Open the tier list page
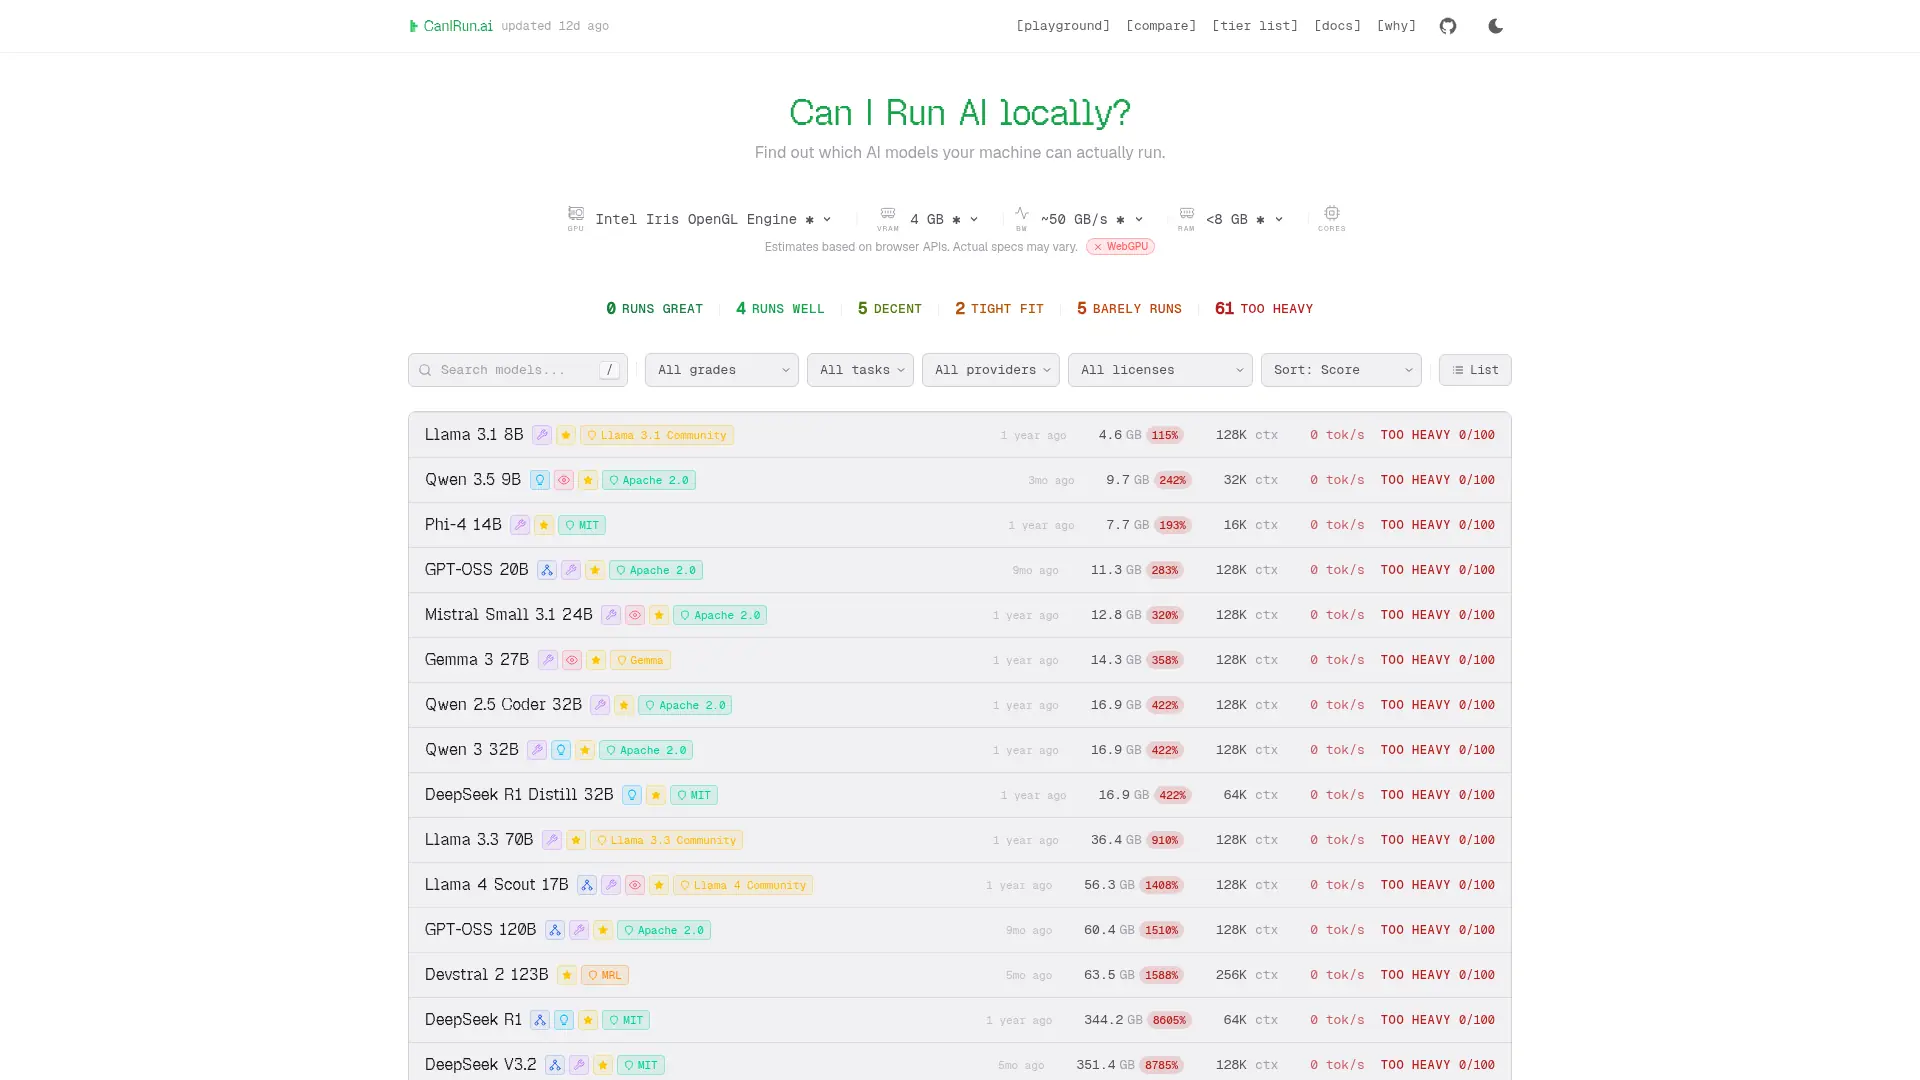Image resolution: width=1920 pixels, height=1080 pixels. [x=1255, y=26]
